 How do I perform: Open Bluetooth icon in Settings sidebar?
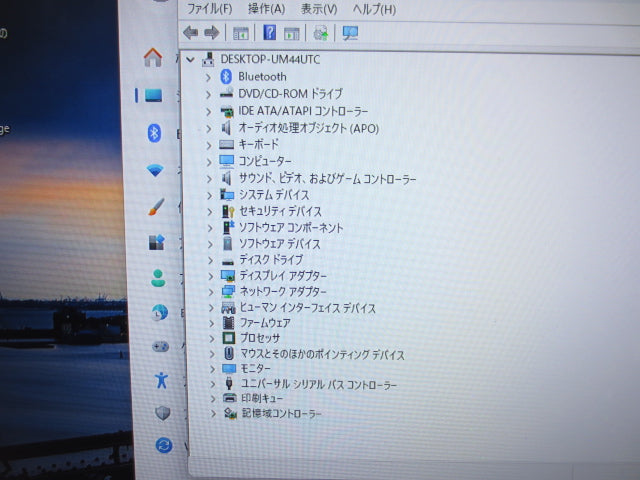point(154,133)
